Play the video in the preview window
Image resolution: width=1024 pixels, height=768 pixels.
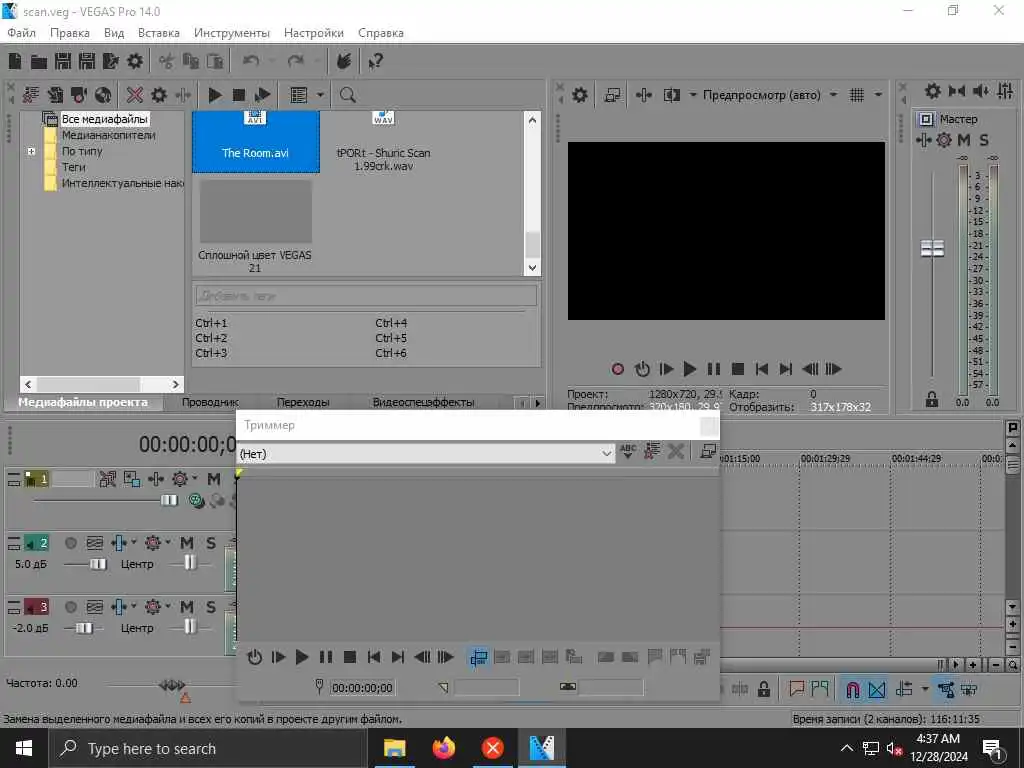tap(690, 369)
